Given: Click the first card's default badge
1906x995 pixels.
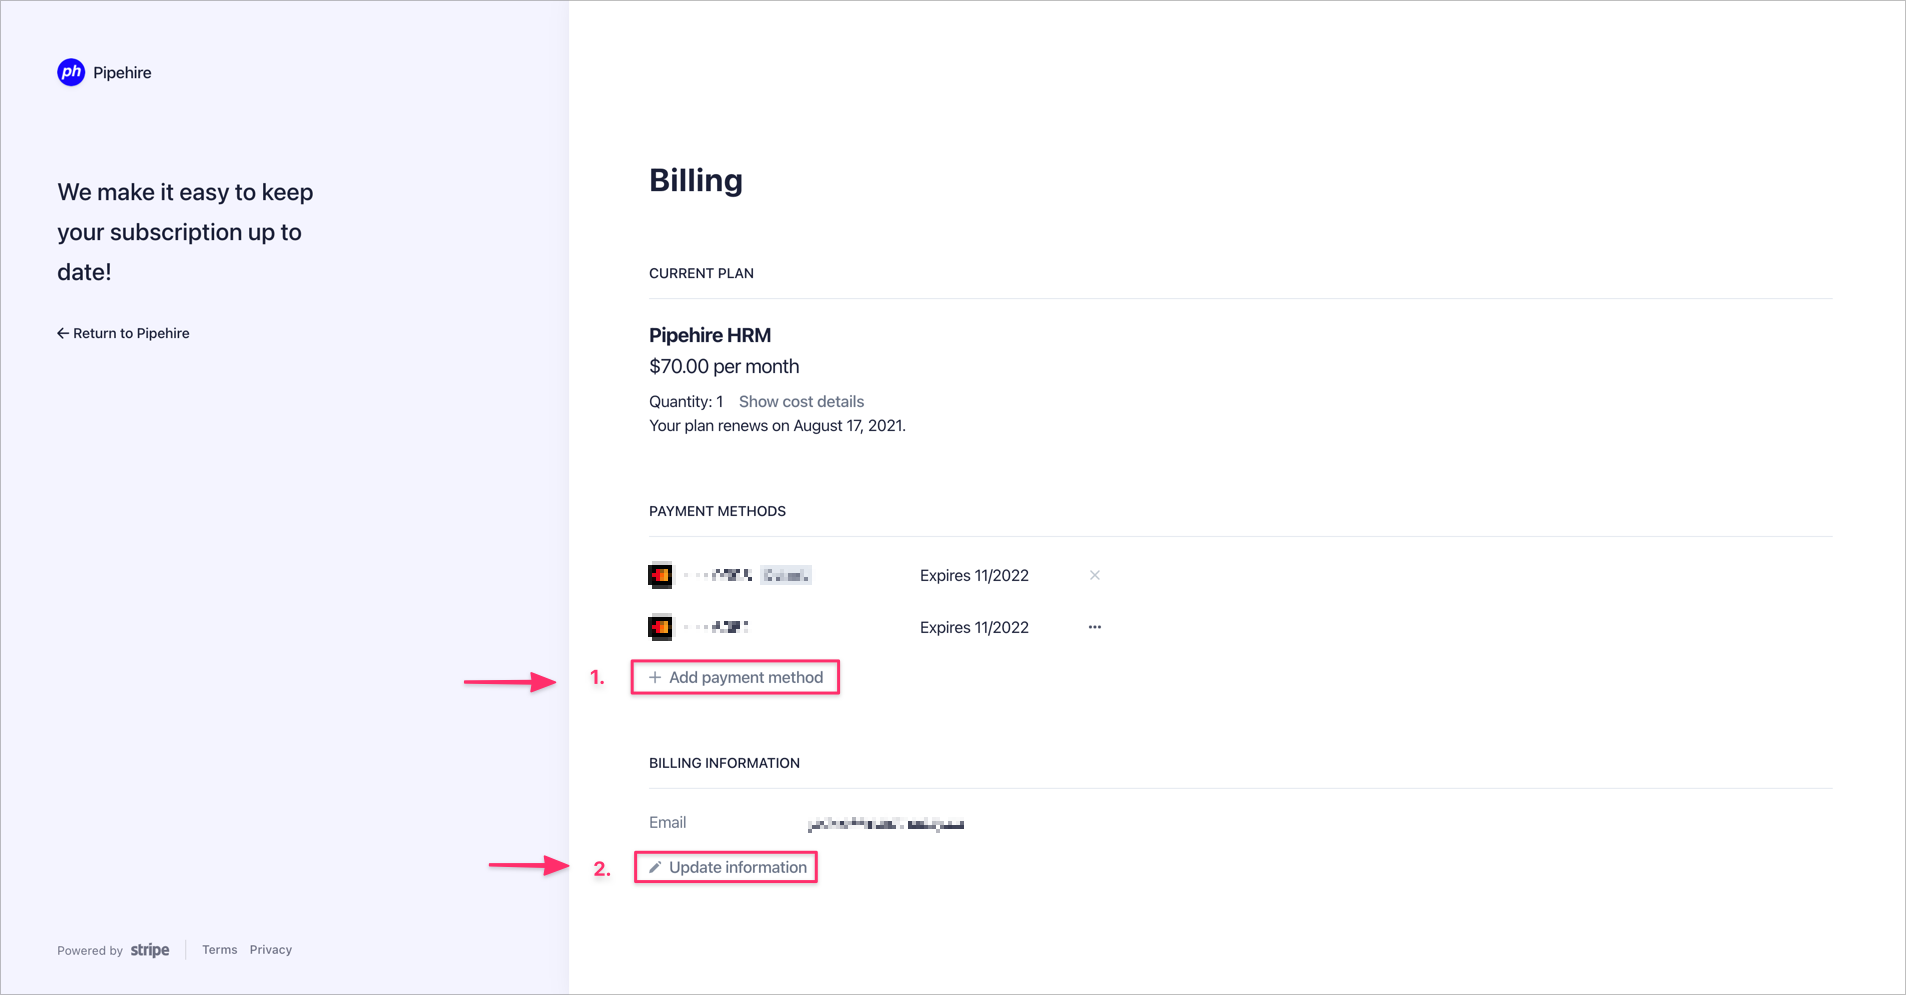Looking at the screenshot, I should (786, 575).
